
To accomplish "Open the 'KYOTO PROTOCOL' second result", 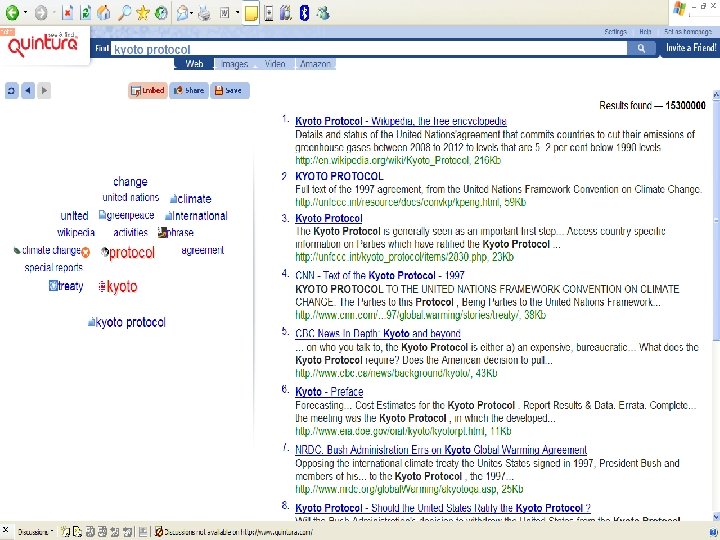I will tap(339, 176).
